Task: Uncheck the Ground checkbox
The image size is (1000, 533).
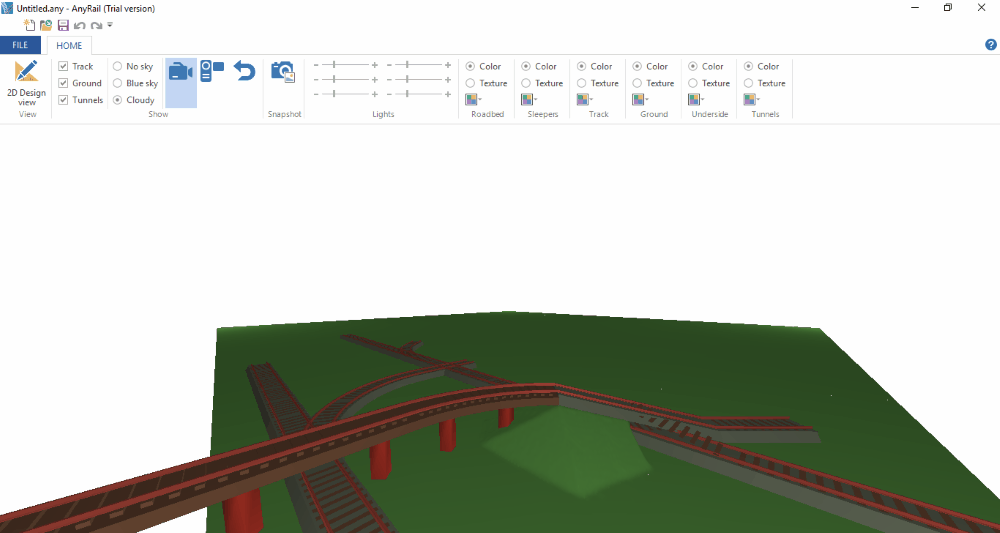Action: 63,83
